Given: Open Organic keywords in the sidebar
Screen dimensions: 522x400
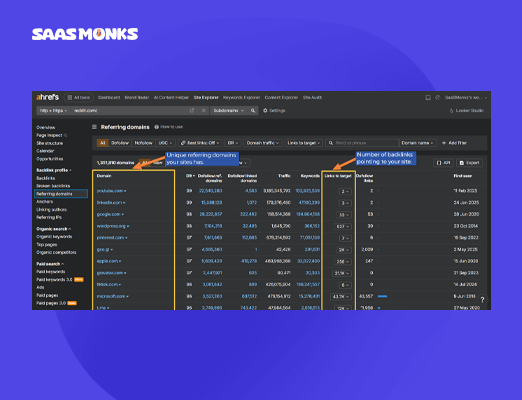Looking at the screenshot, I should pos(54,236).
